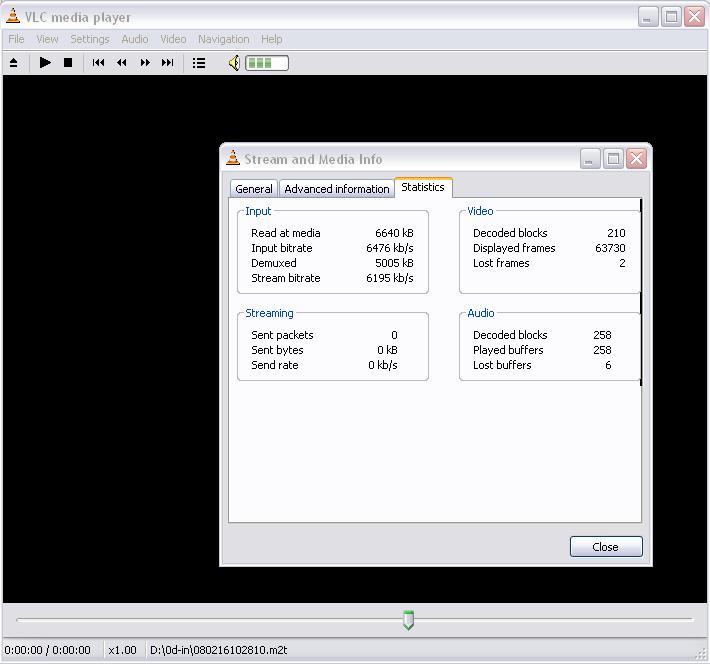Jump to previous playlist item
Image resolution: width=710 pixels, height=664 pixels.
pyautogui.click(x=98, y=63)
